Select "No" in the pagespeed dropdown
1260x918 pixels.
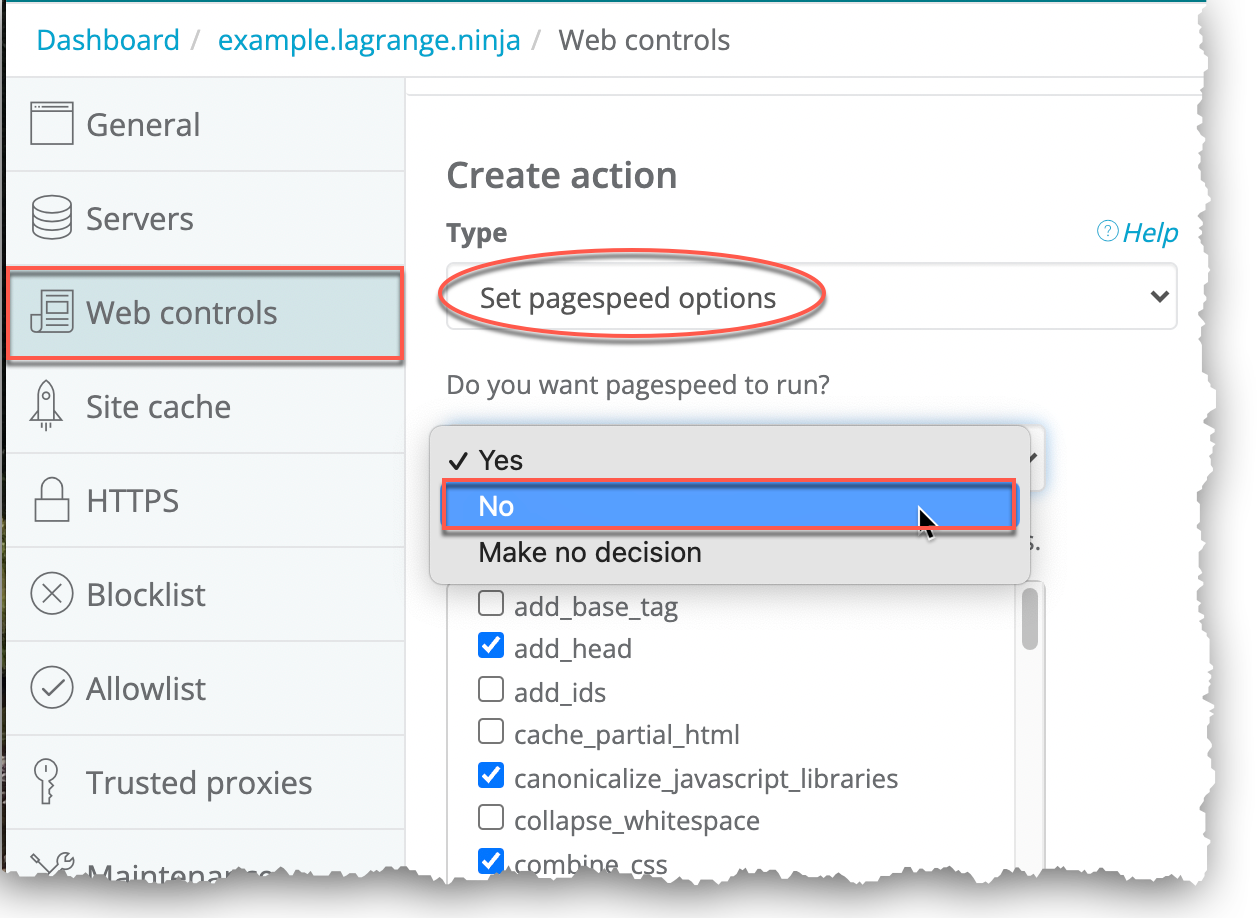729,506
